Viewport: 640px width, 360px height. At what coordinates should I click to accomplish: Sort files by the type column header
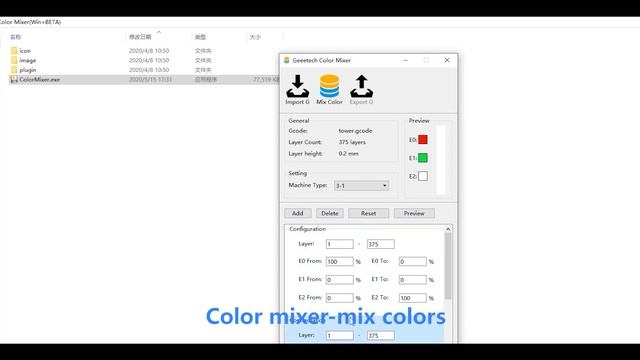pyautogui.click(x=200, y=37)
